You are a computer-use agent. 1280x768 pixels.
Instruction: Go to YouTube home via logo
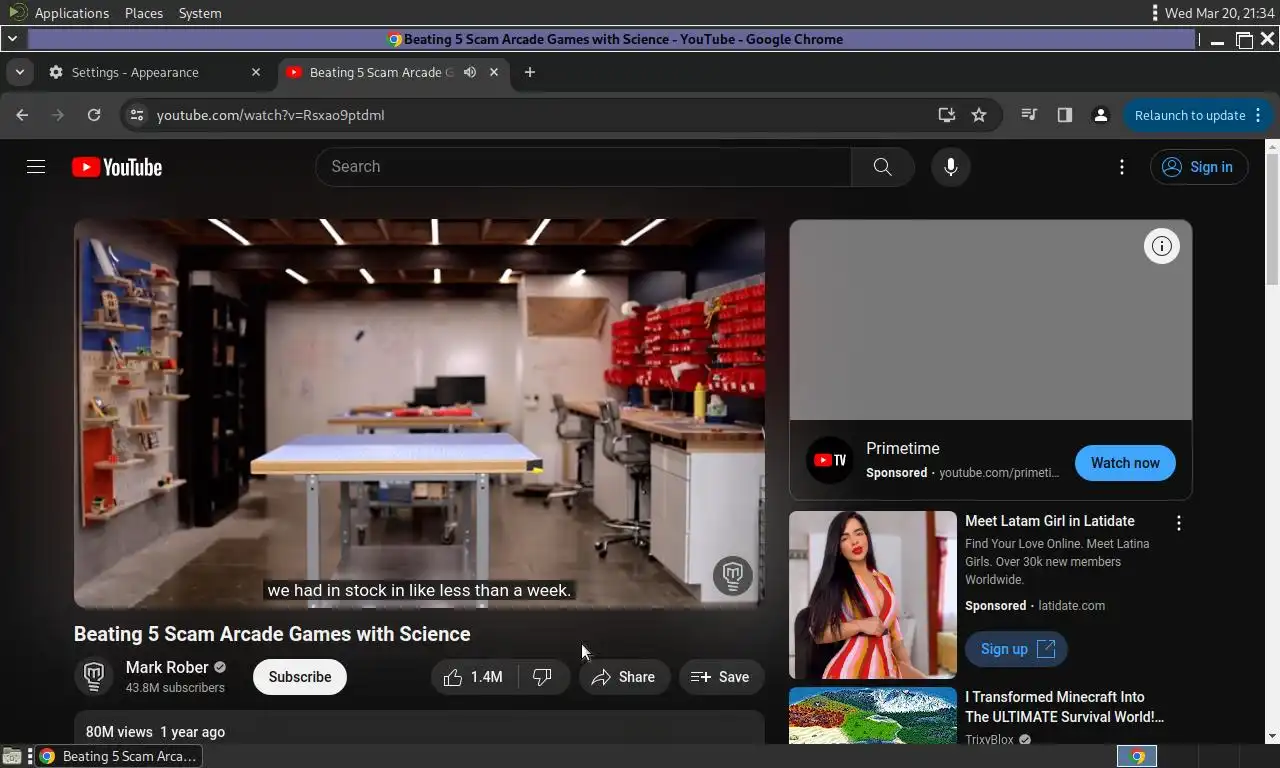[117, 167]
